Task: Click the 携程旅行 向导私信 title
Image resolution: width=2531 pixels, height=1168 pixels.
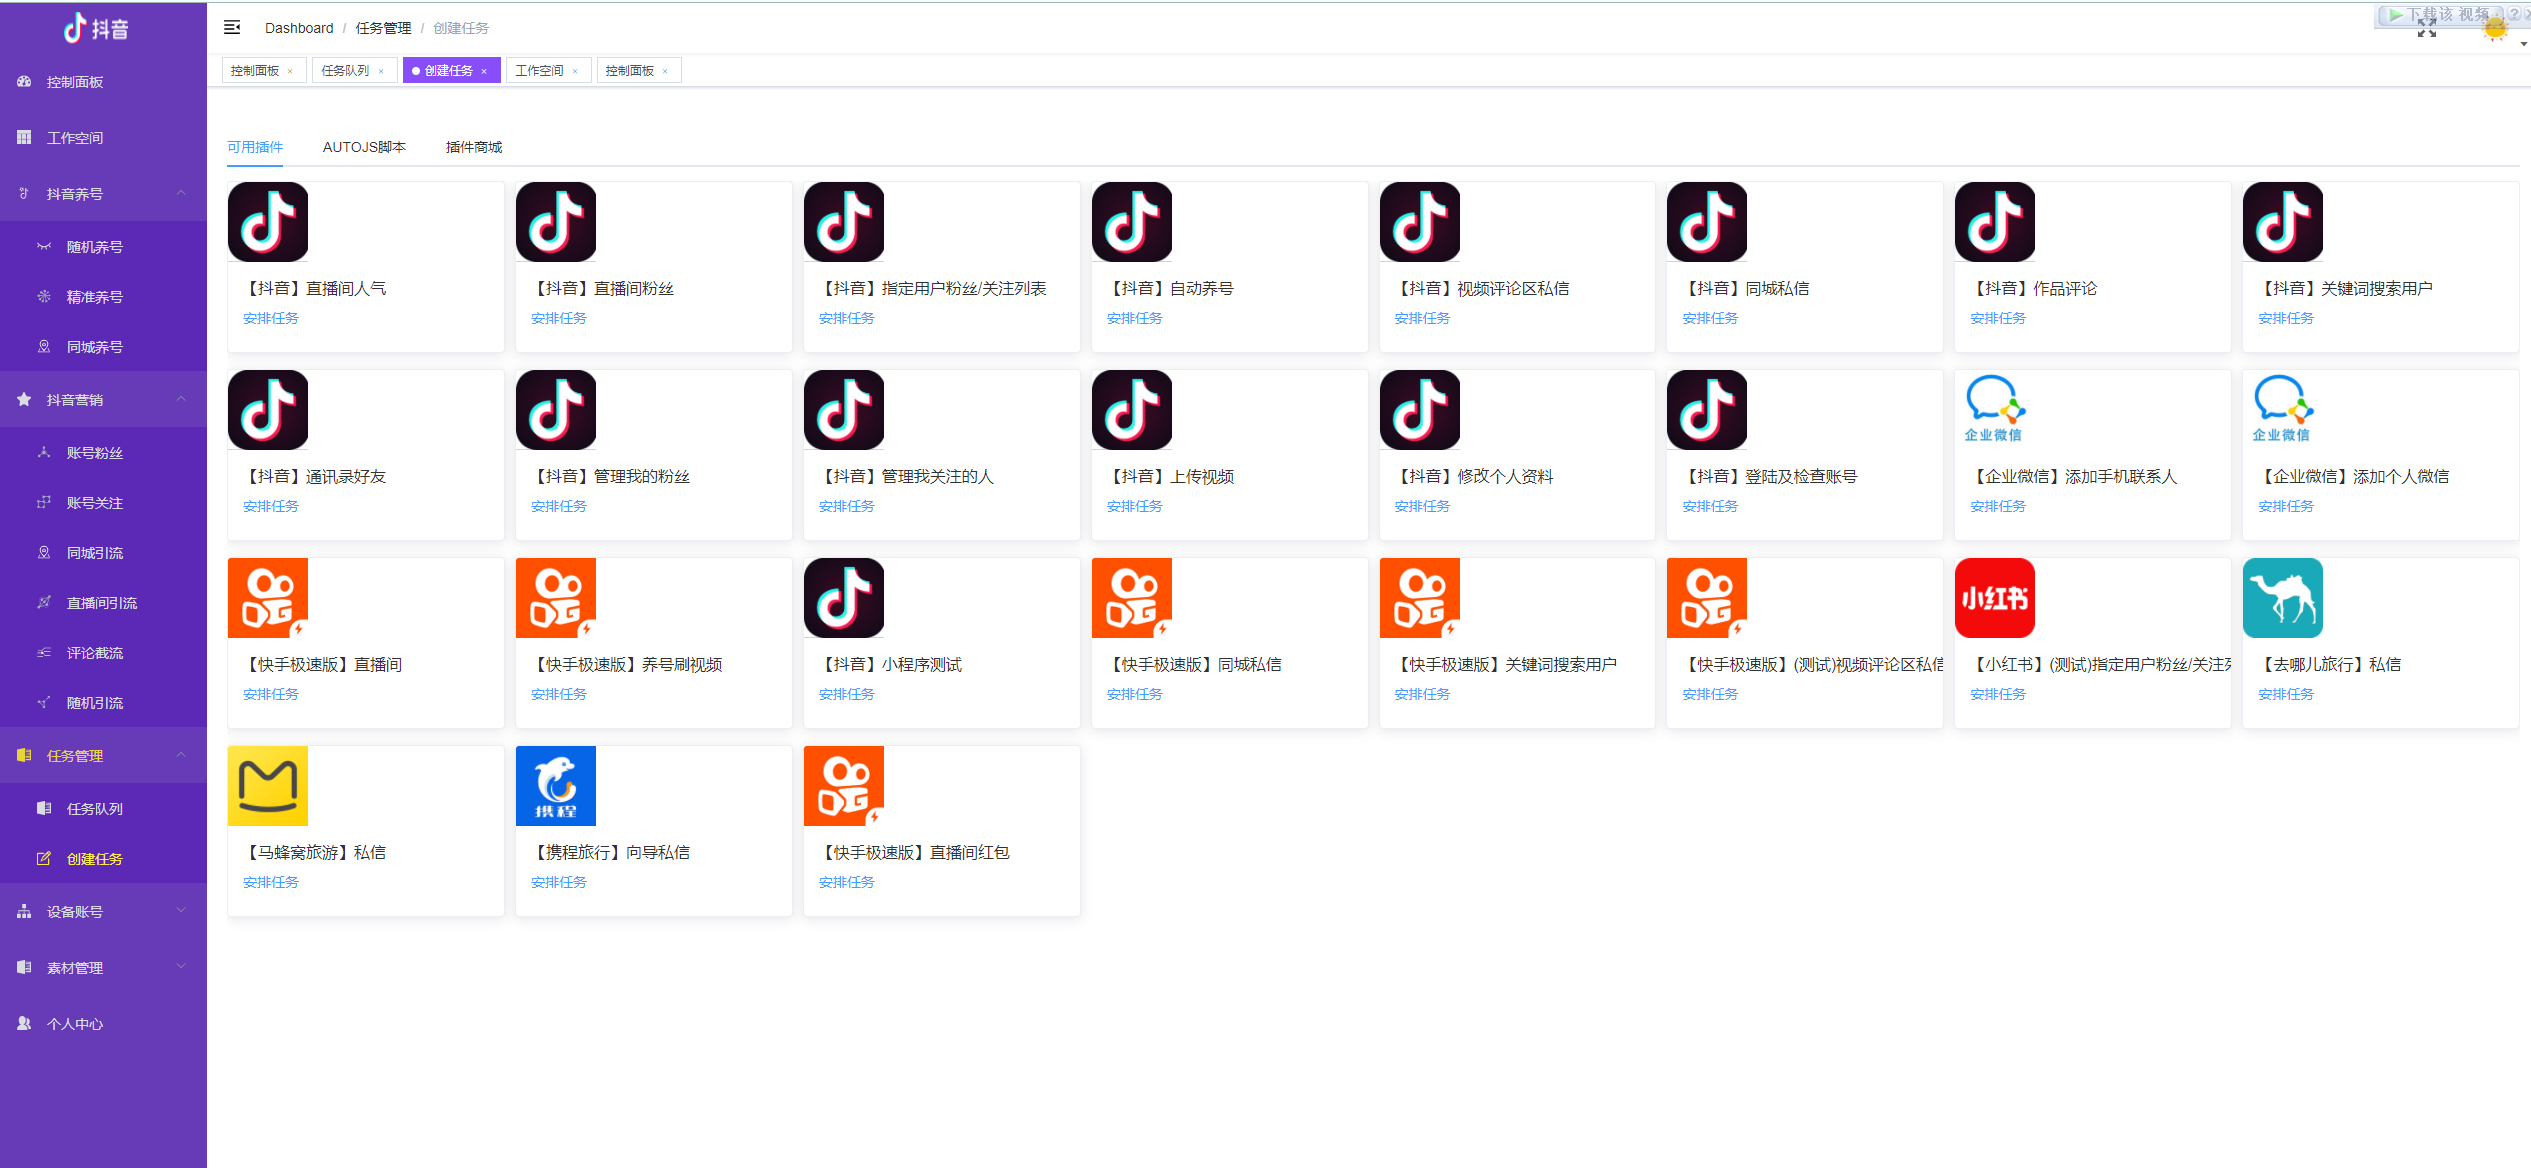Action: coord(610,852)
